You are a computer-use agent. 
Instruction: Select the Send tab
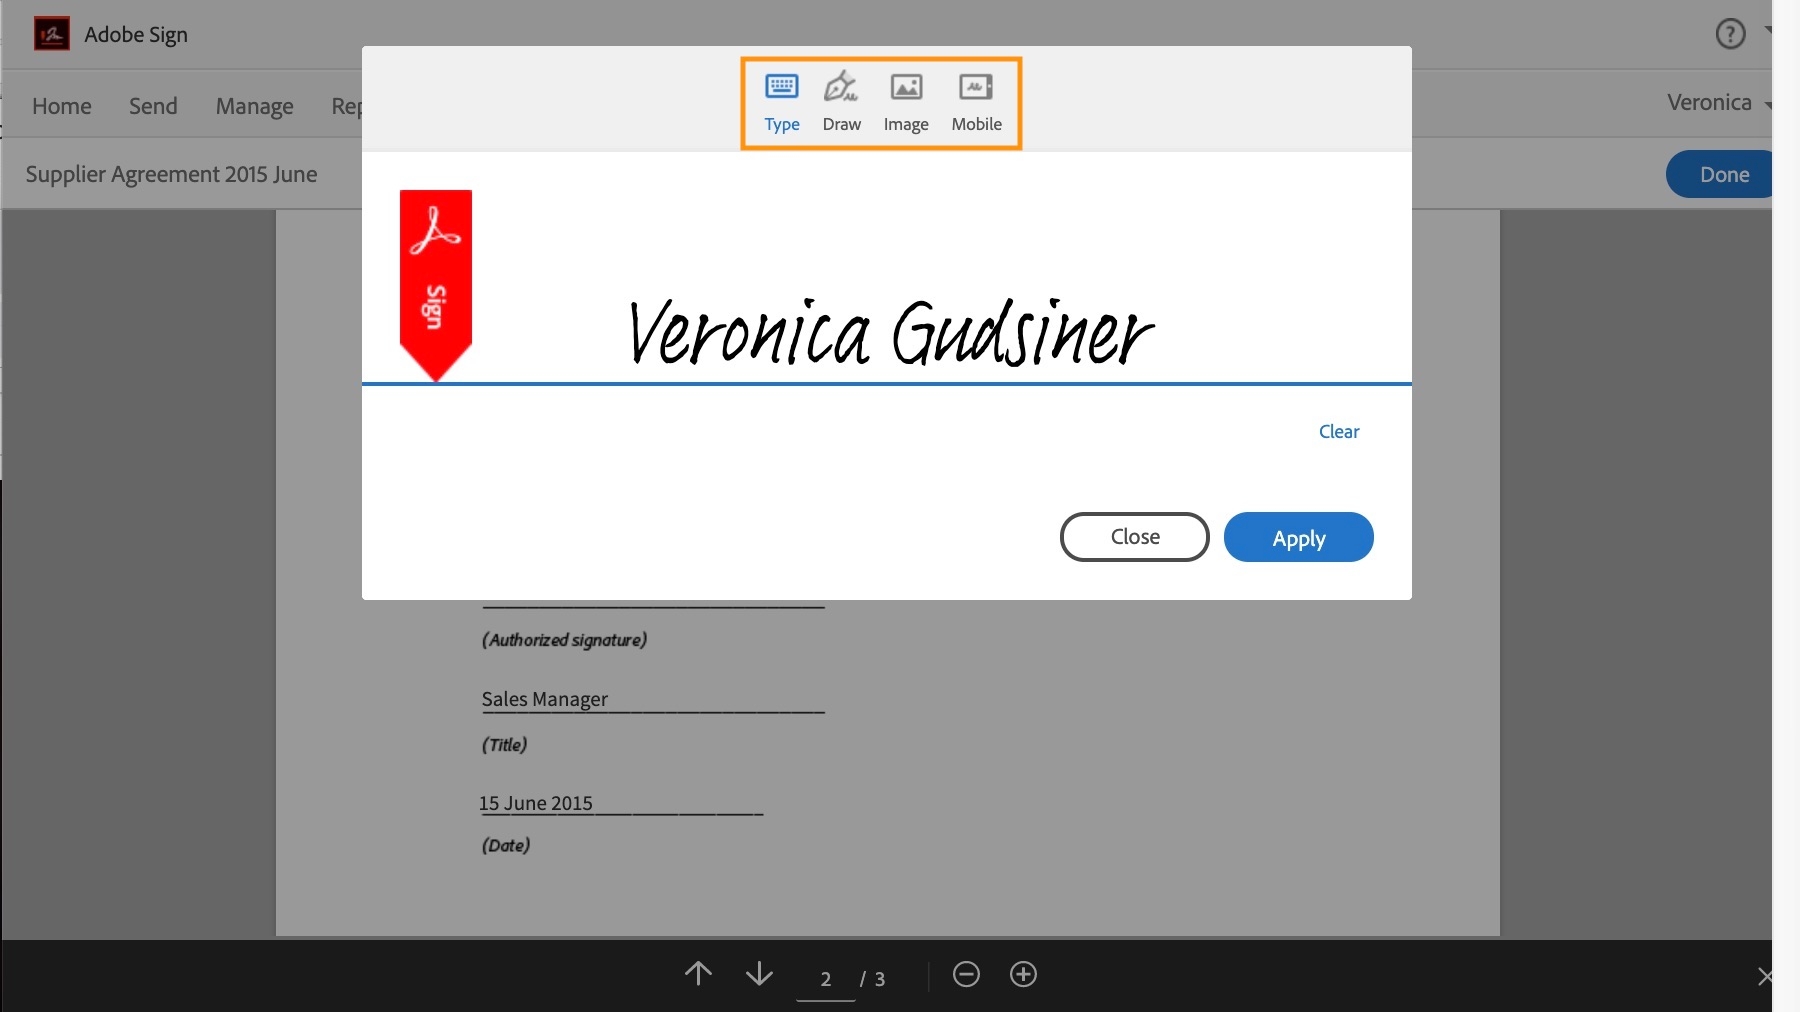click(152, 105)
